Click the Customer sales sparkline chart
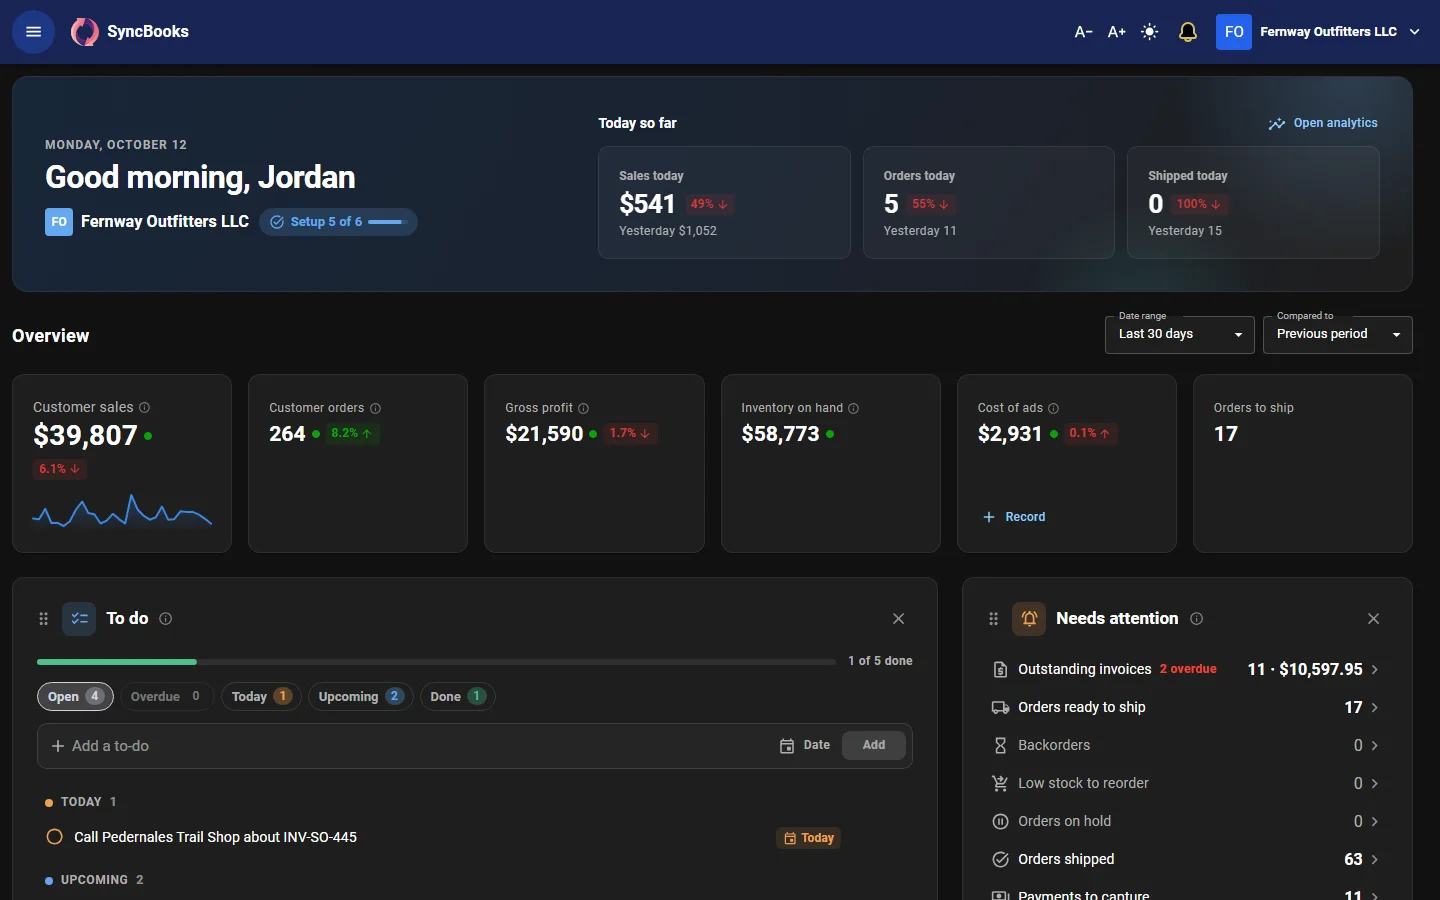 click(x=122, y=511)
